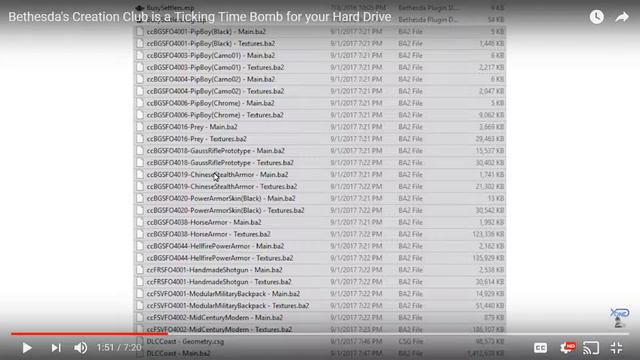
Task: Click file icon of Prey - Main.ba2
Action: (x=140, y=127)
